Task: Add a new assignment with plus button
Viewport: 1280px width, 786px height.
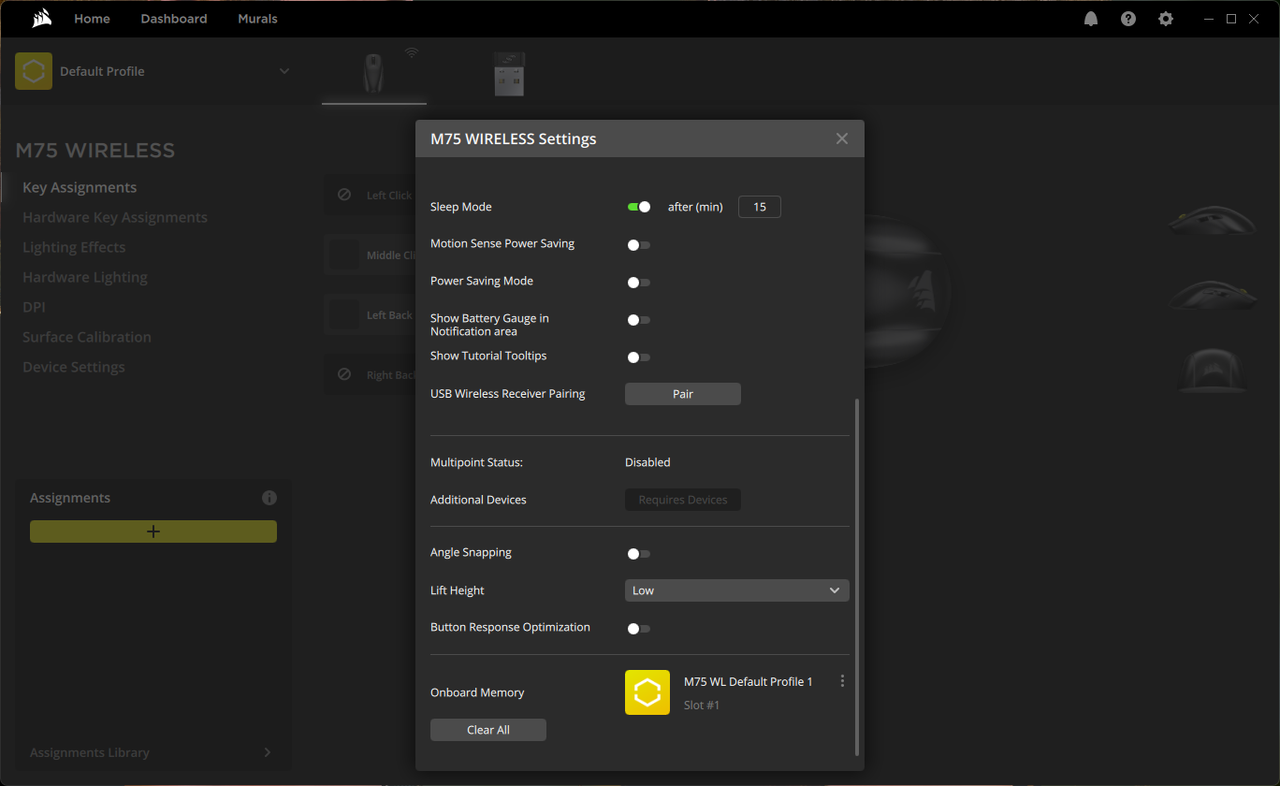Action: coord(153,532)
